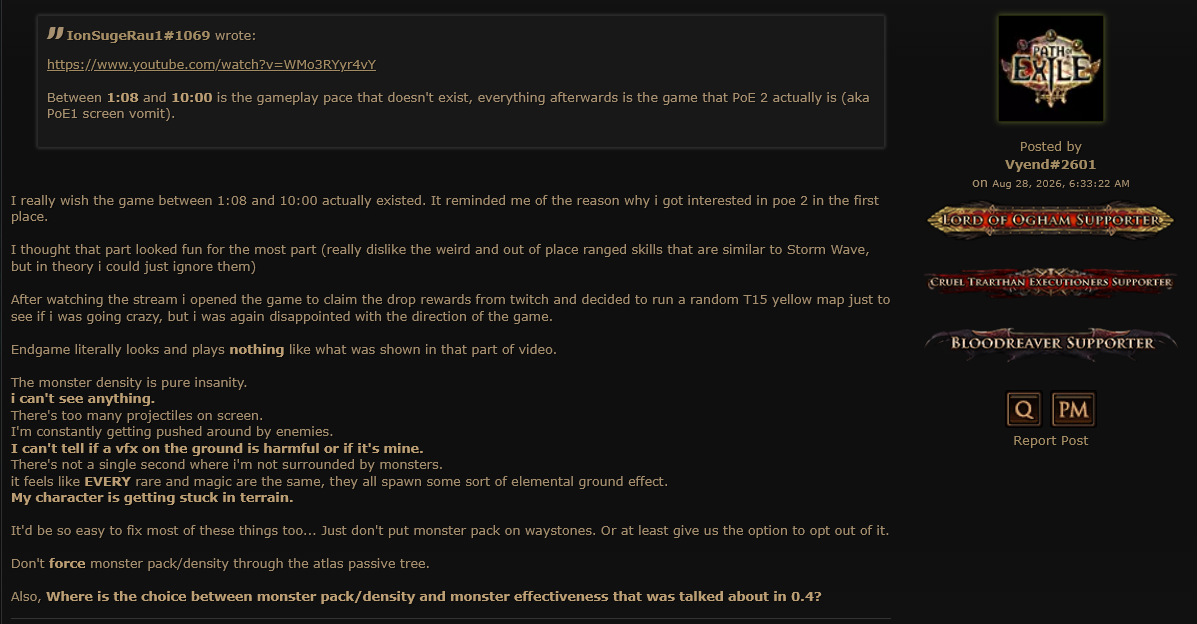
Task: Click the bold line "i can't see anything."
Action: click(82, 399)
